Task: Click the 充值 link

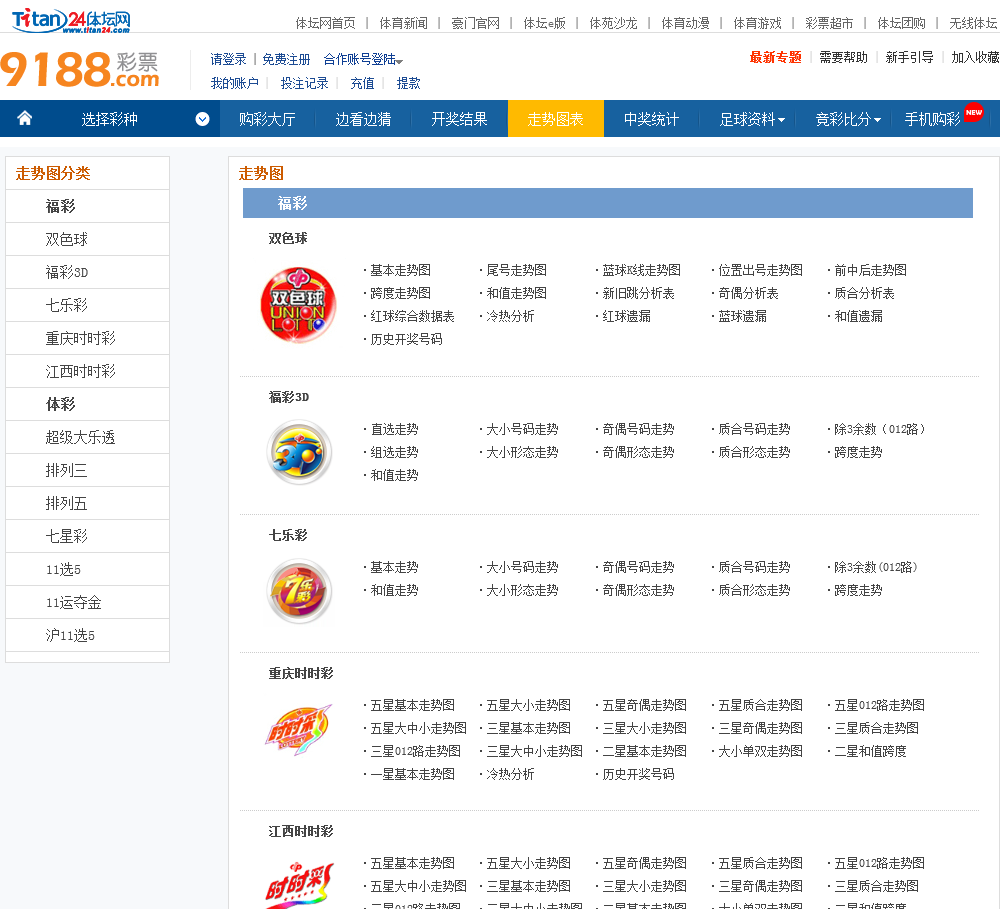Action: (x=362, y=84)
